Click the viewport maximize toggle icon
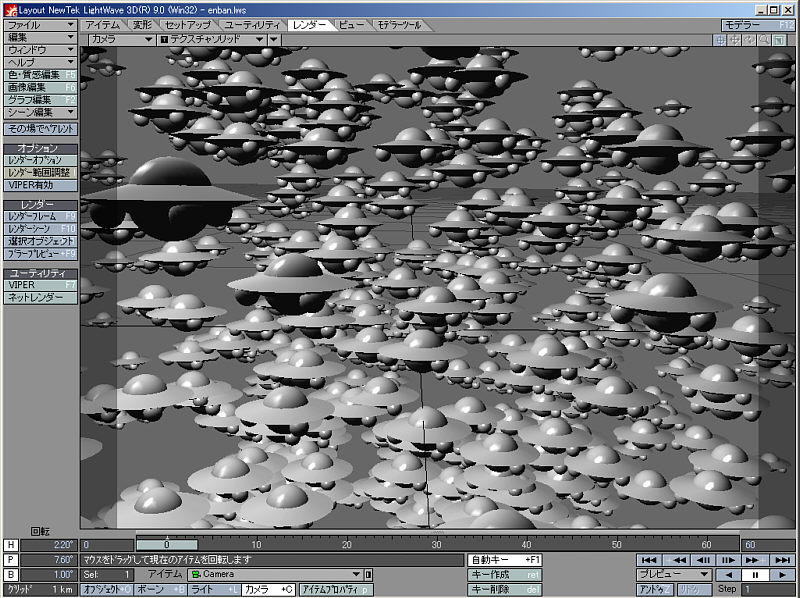The image size is (800, 598). click(778, 40)
